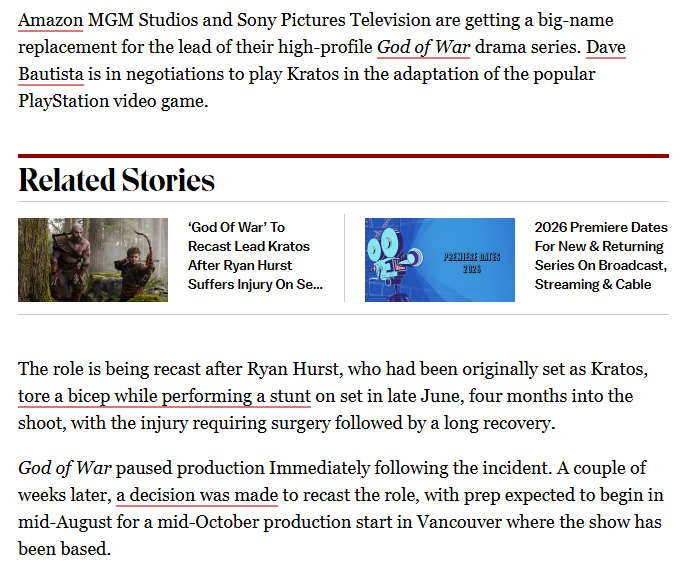
Task: Click the word Dave in underlined name
Action: (606, 47)
